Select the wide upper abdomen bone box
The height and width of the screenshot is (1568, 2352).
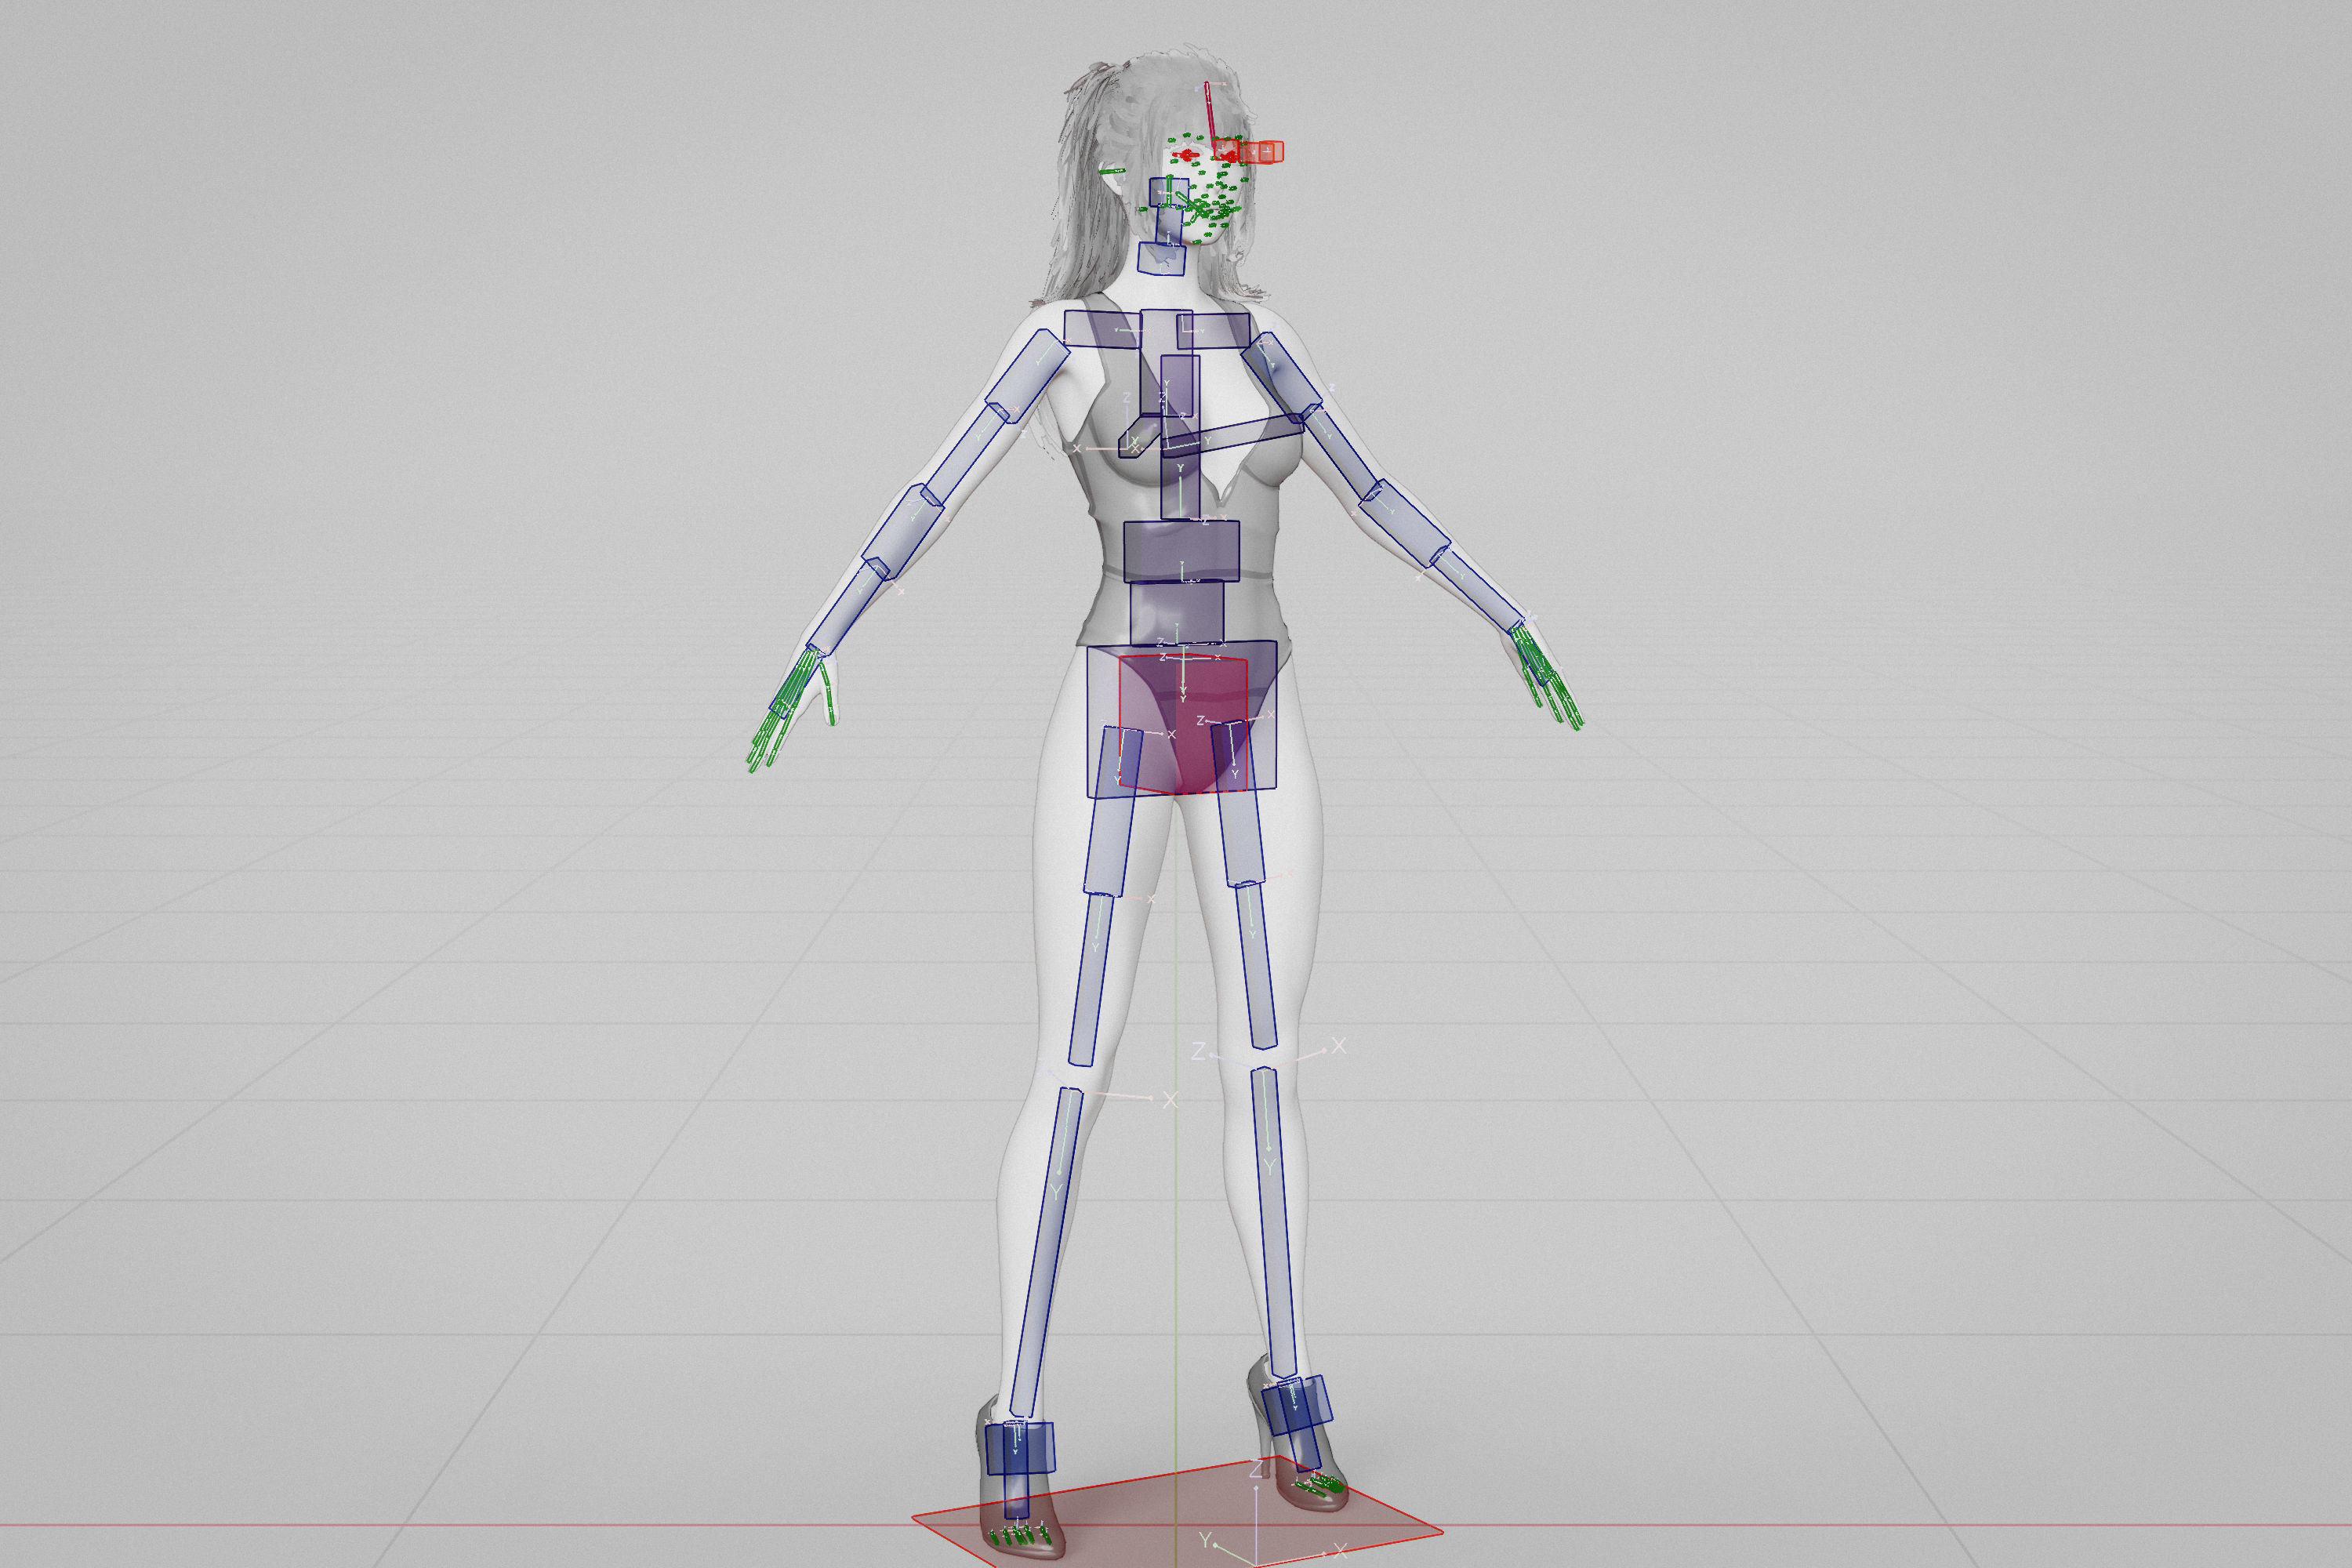click(1182, 552)
